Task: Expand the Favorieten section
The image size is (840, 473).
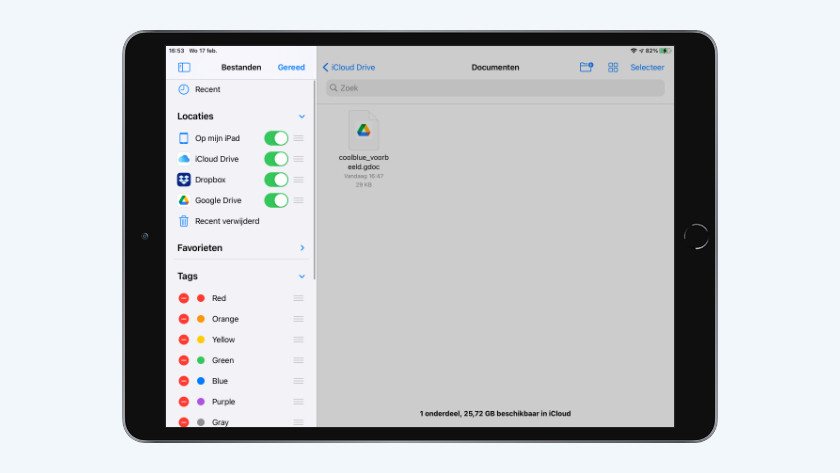Action: point(302,248)
